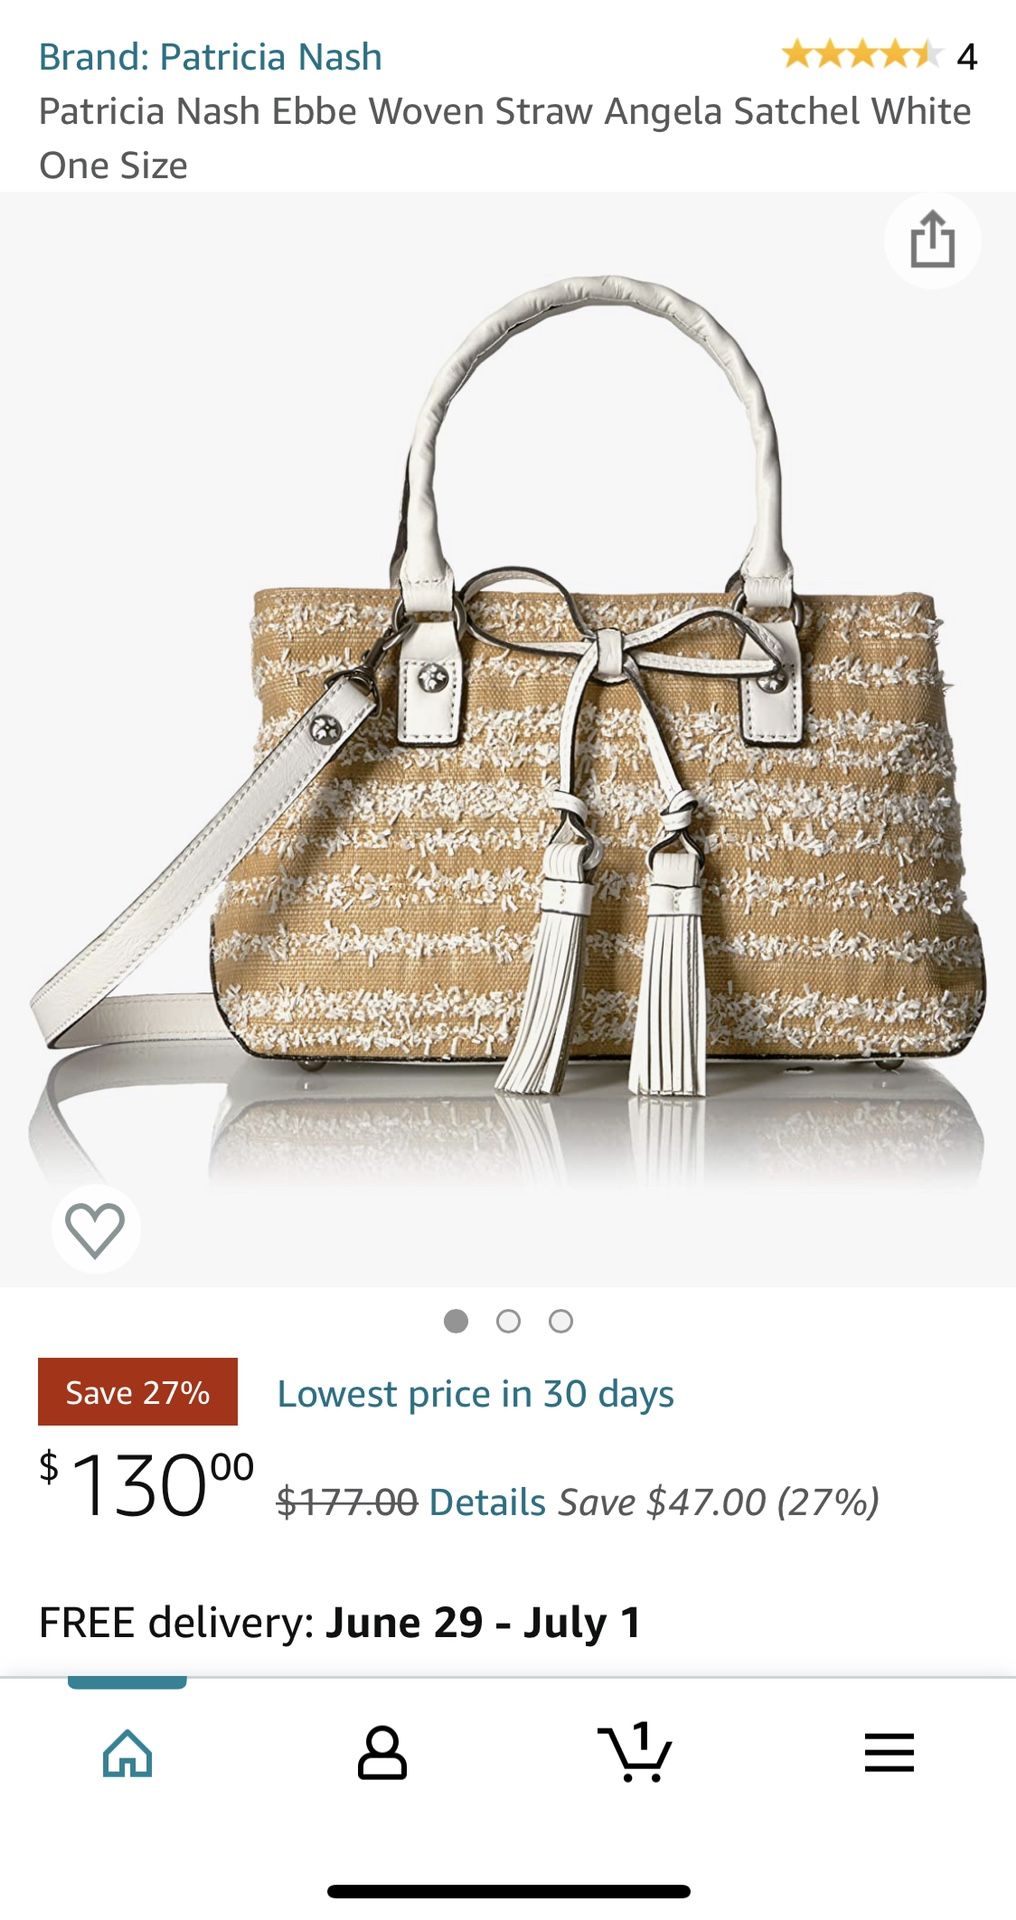Open the hamburger menu icon
This screenshot has width=1016, height=1920.
click(x=889, y=1753)
